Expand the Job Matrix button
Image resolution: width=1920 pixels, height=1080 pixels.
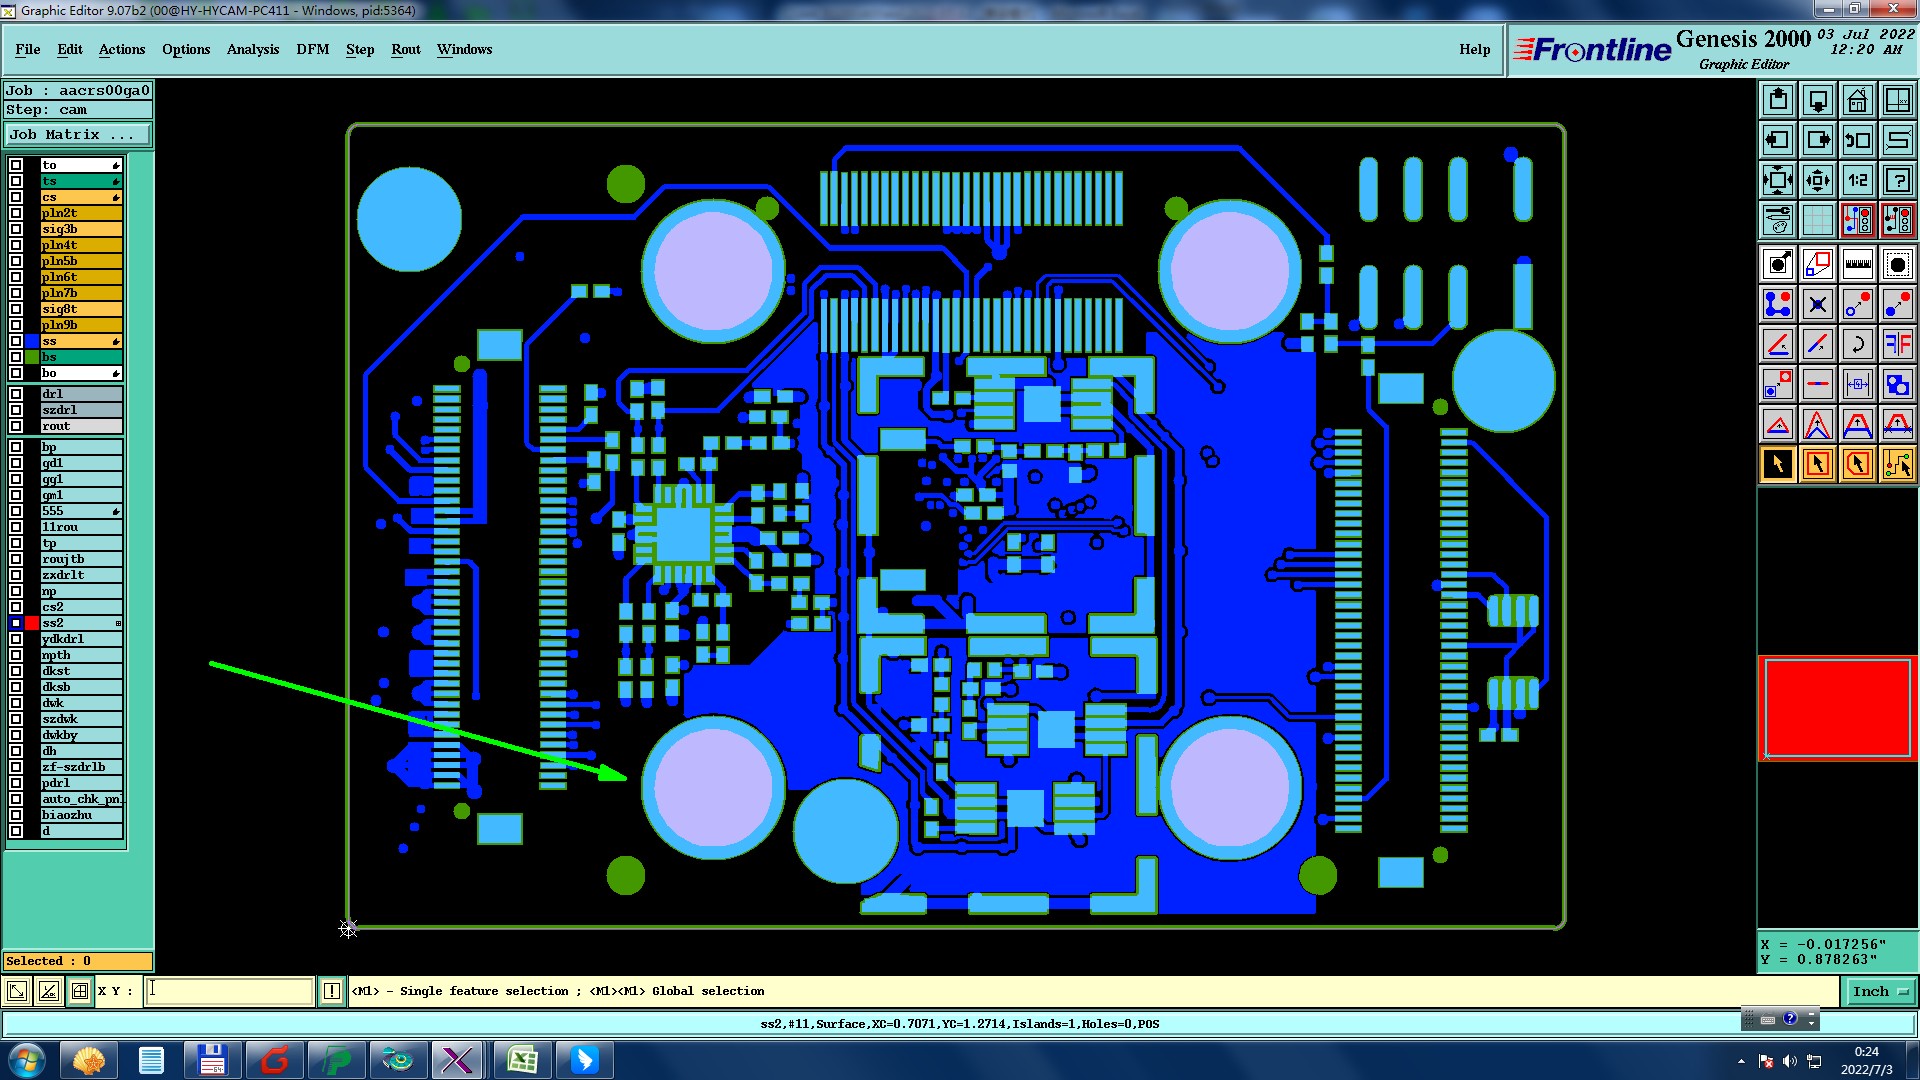[x=78, y=134]
